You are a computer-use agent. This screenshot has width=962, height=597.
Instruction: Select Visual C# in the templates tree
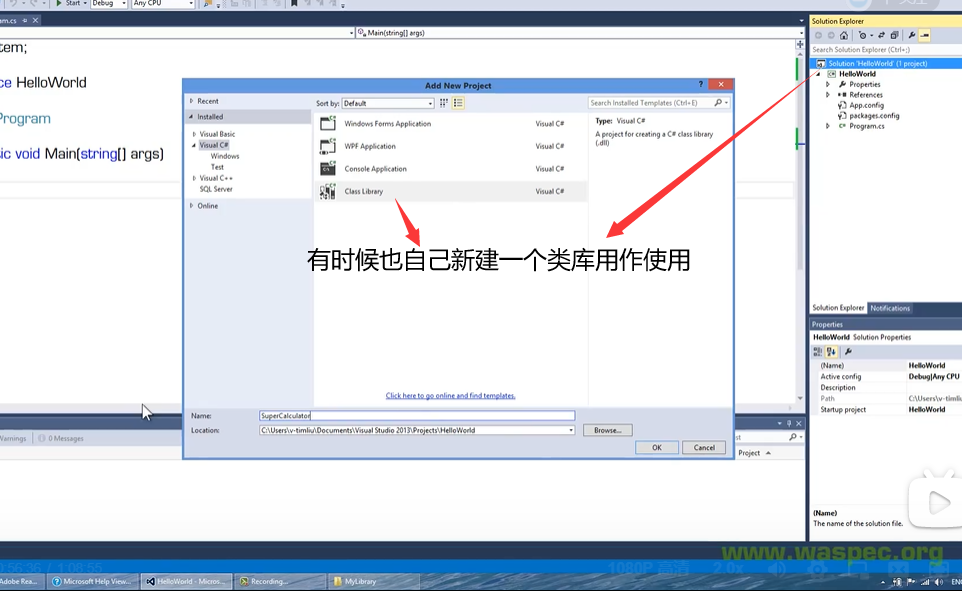click(214, 145)
